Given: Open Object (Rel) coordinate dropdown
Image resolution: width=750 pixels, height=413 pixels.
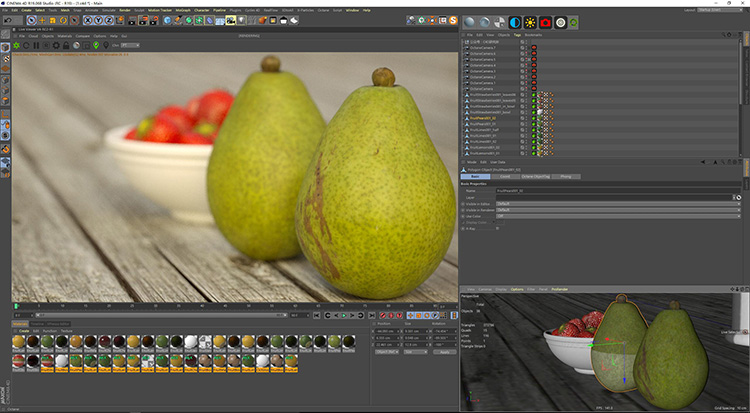Looking at the screenshot, I should (x=387, y=352).
